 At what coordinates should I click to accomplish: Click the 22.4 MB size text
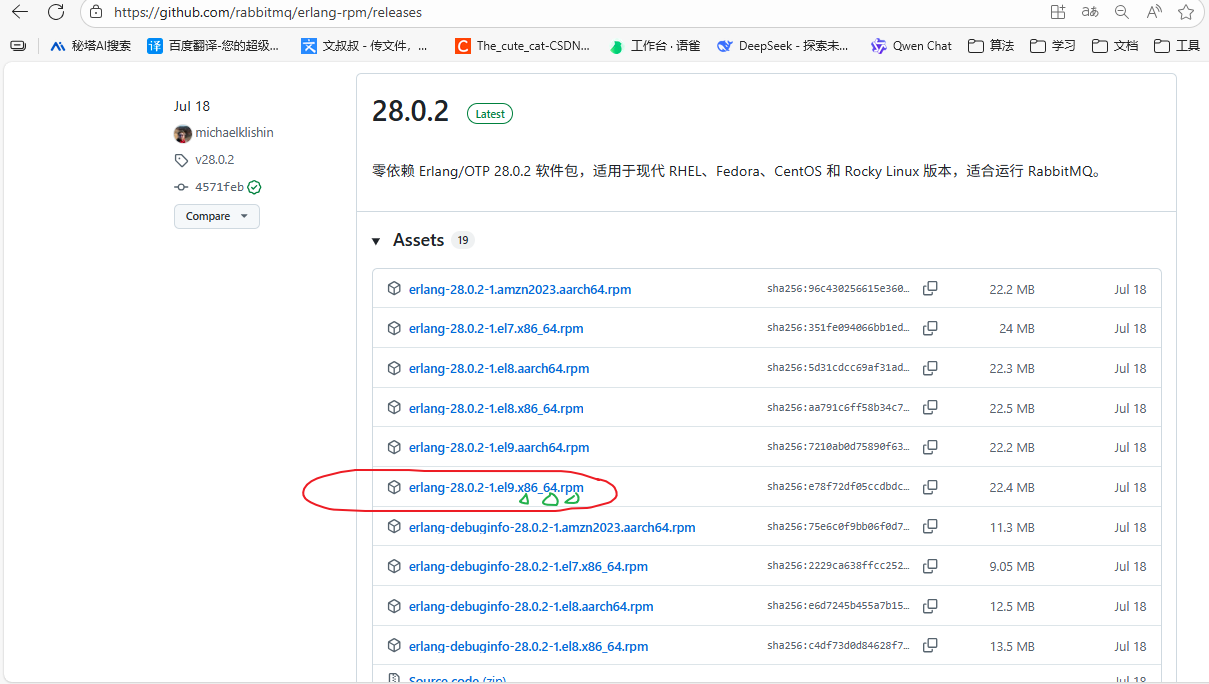pyautogui.click(x=1012, y=487)
